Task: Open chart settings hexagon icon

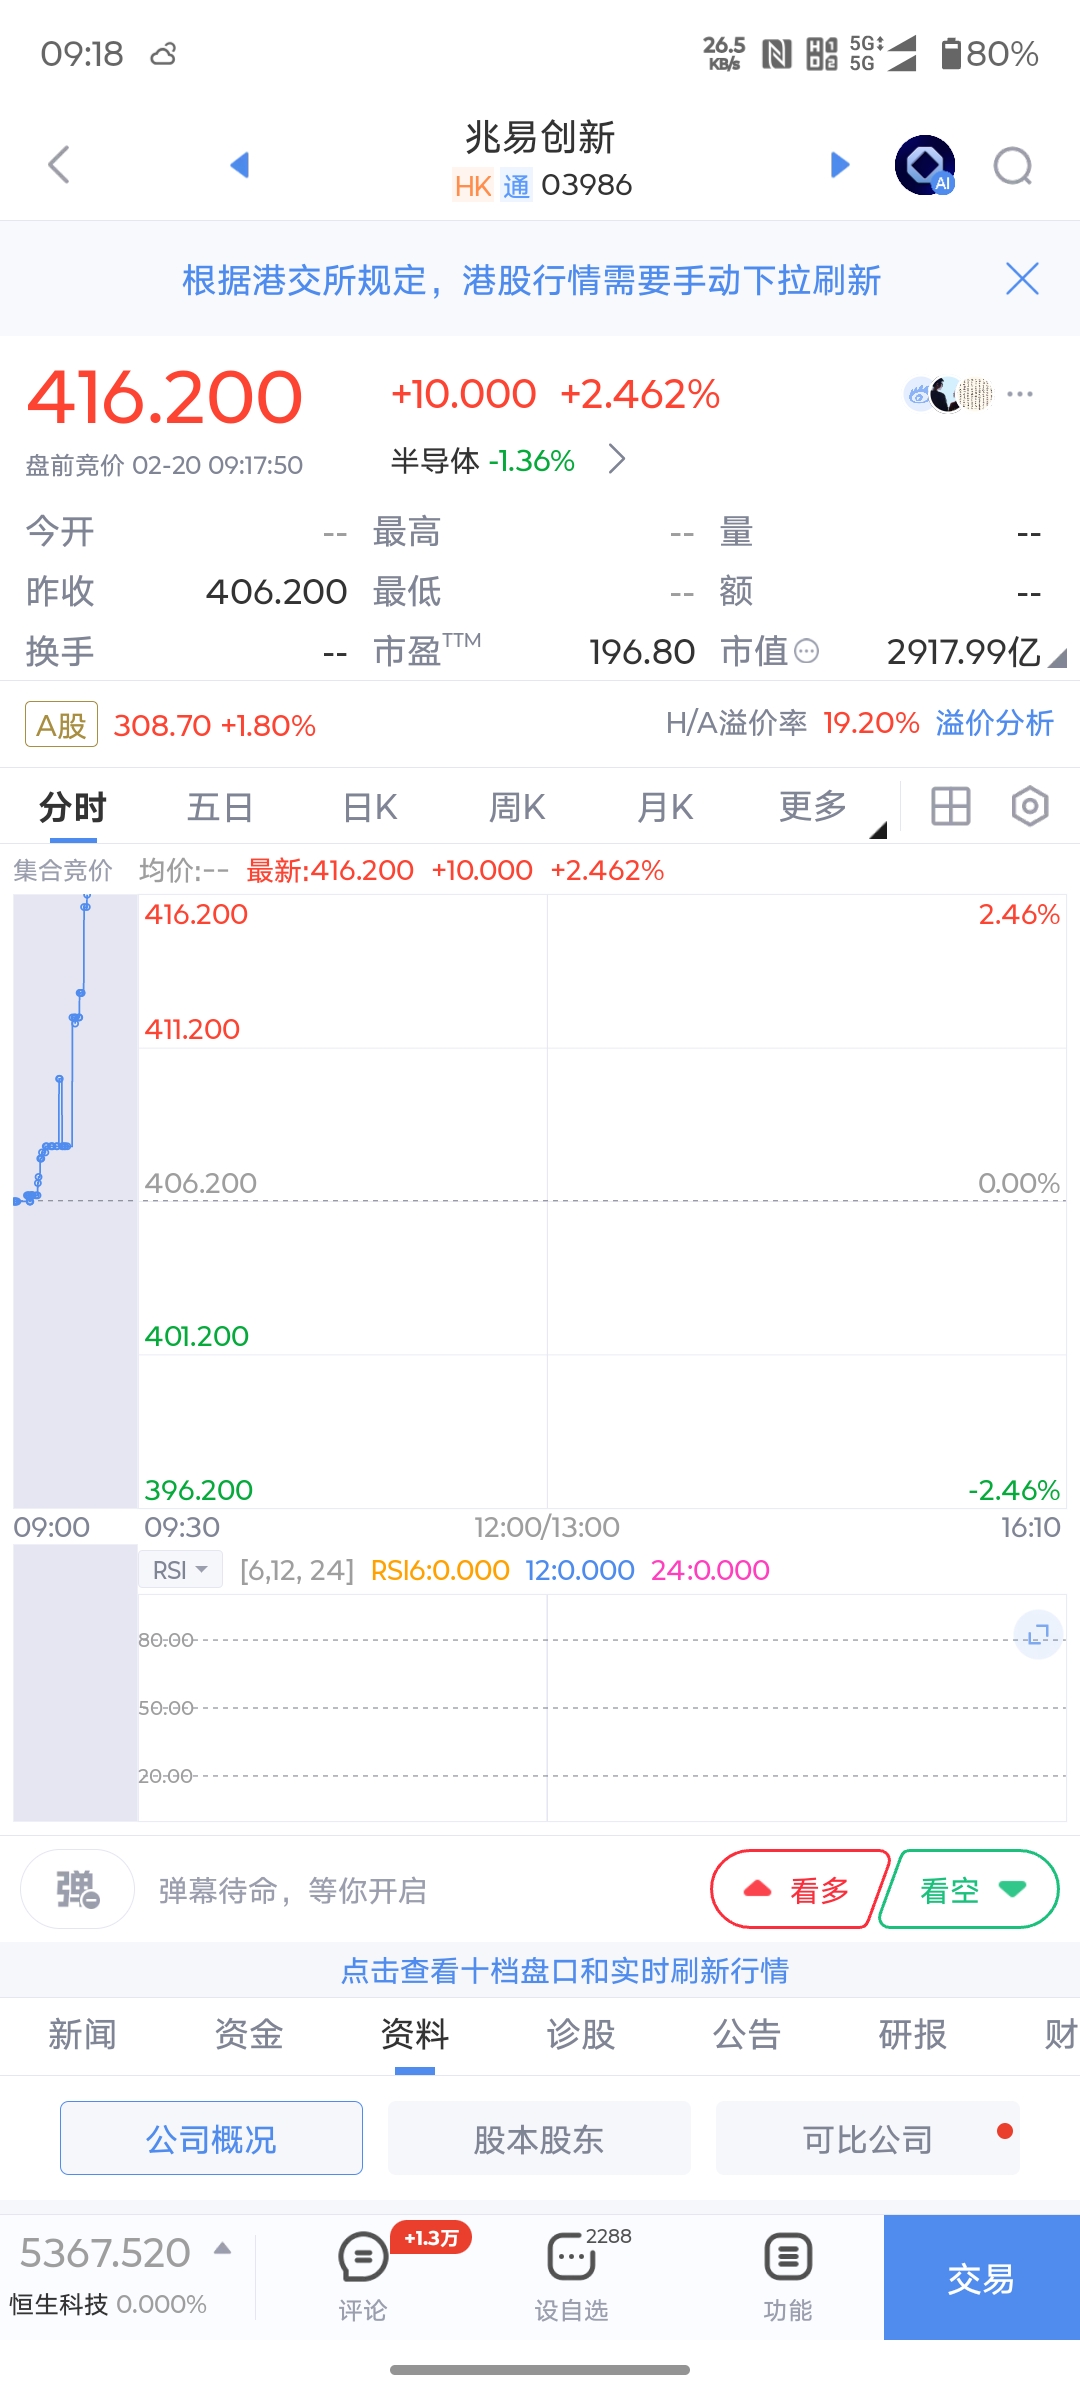Action: tap(1029, 806)
